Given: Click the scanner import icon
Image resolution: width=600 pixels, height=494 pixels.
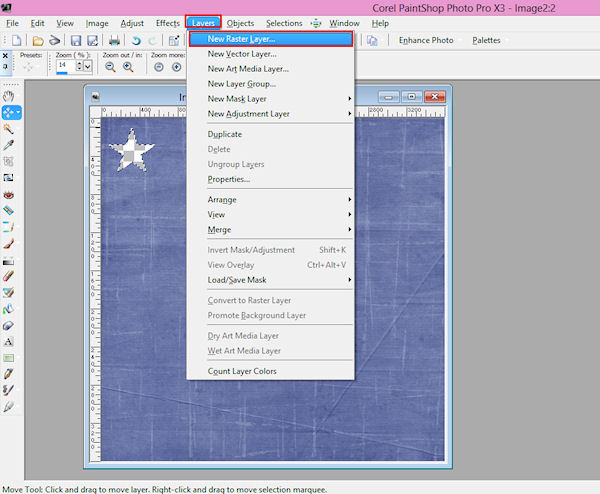Looking at the screenshot, I should pyautogui.click(x=55, y=40).
